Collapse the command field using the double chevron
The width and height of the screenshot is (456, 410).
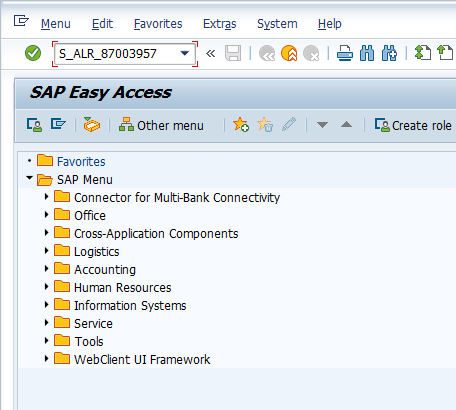211,53
